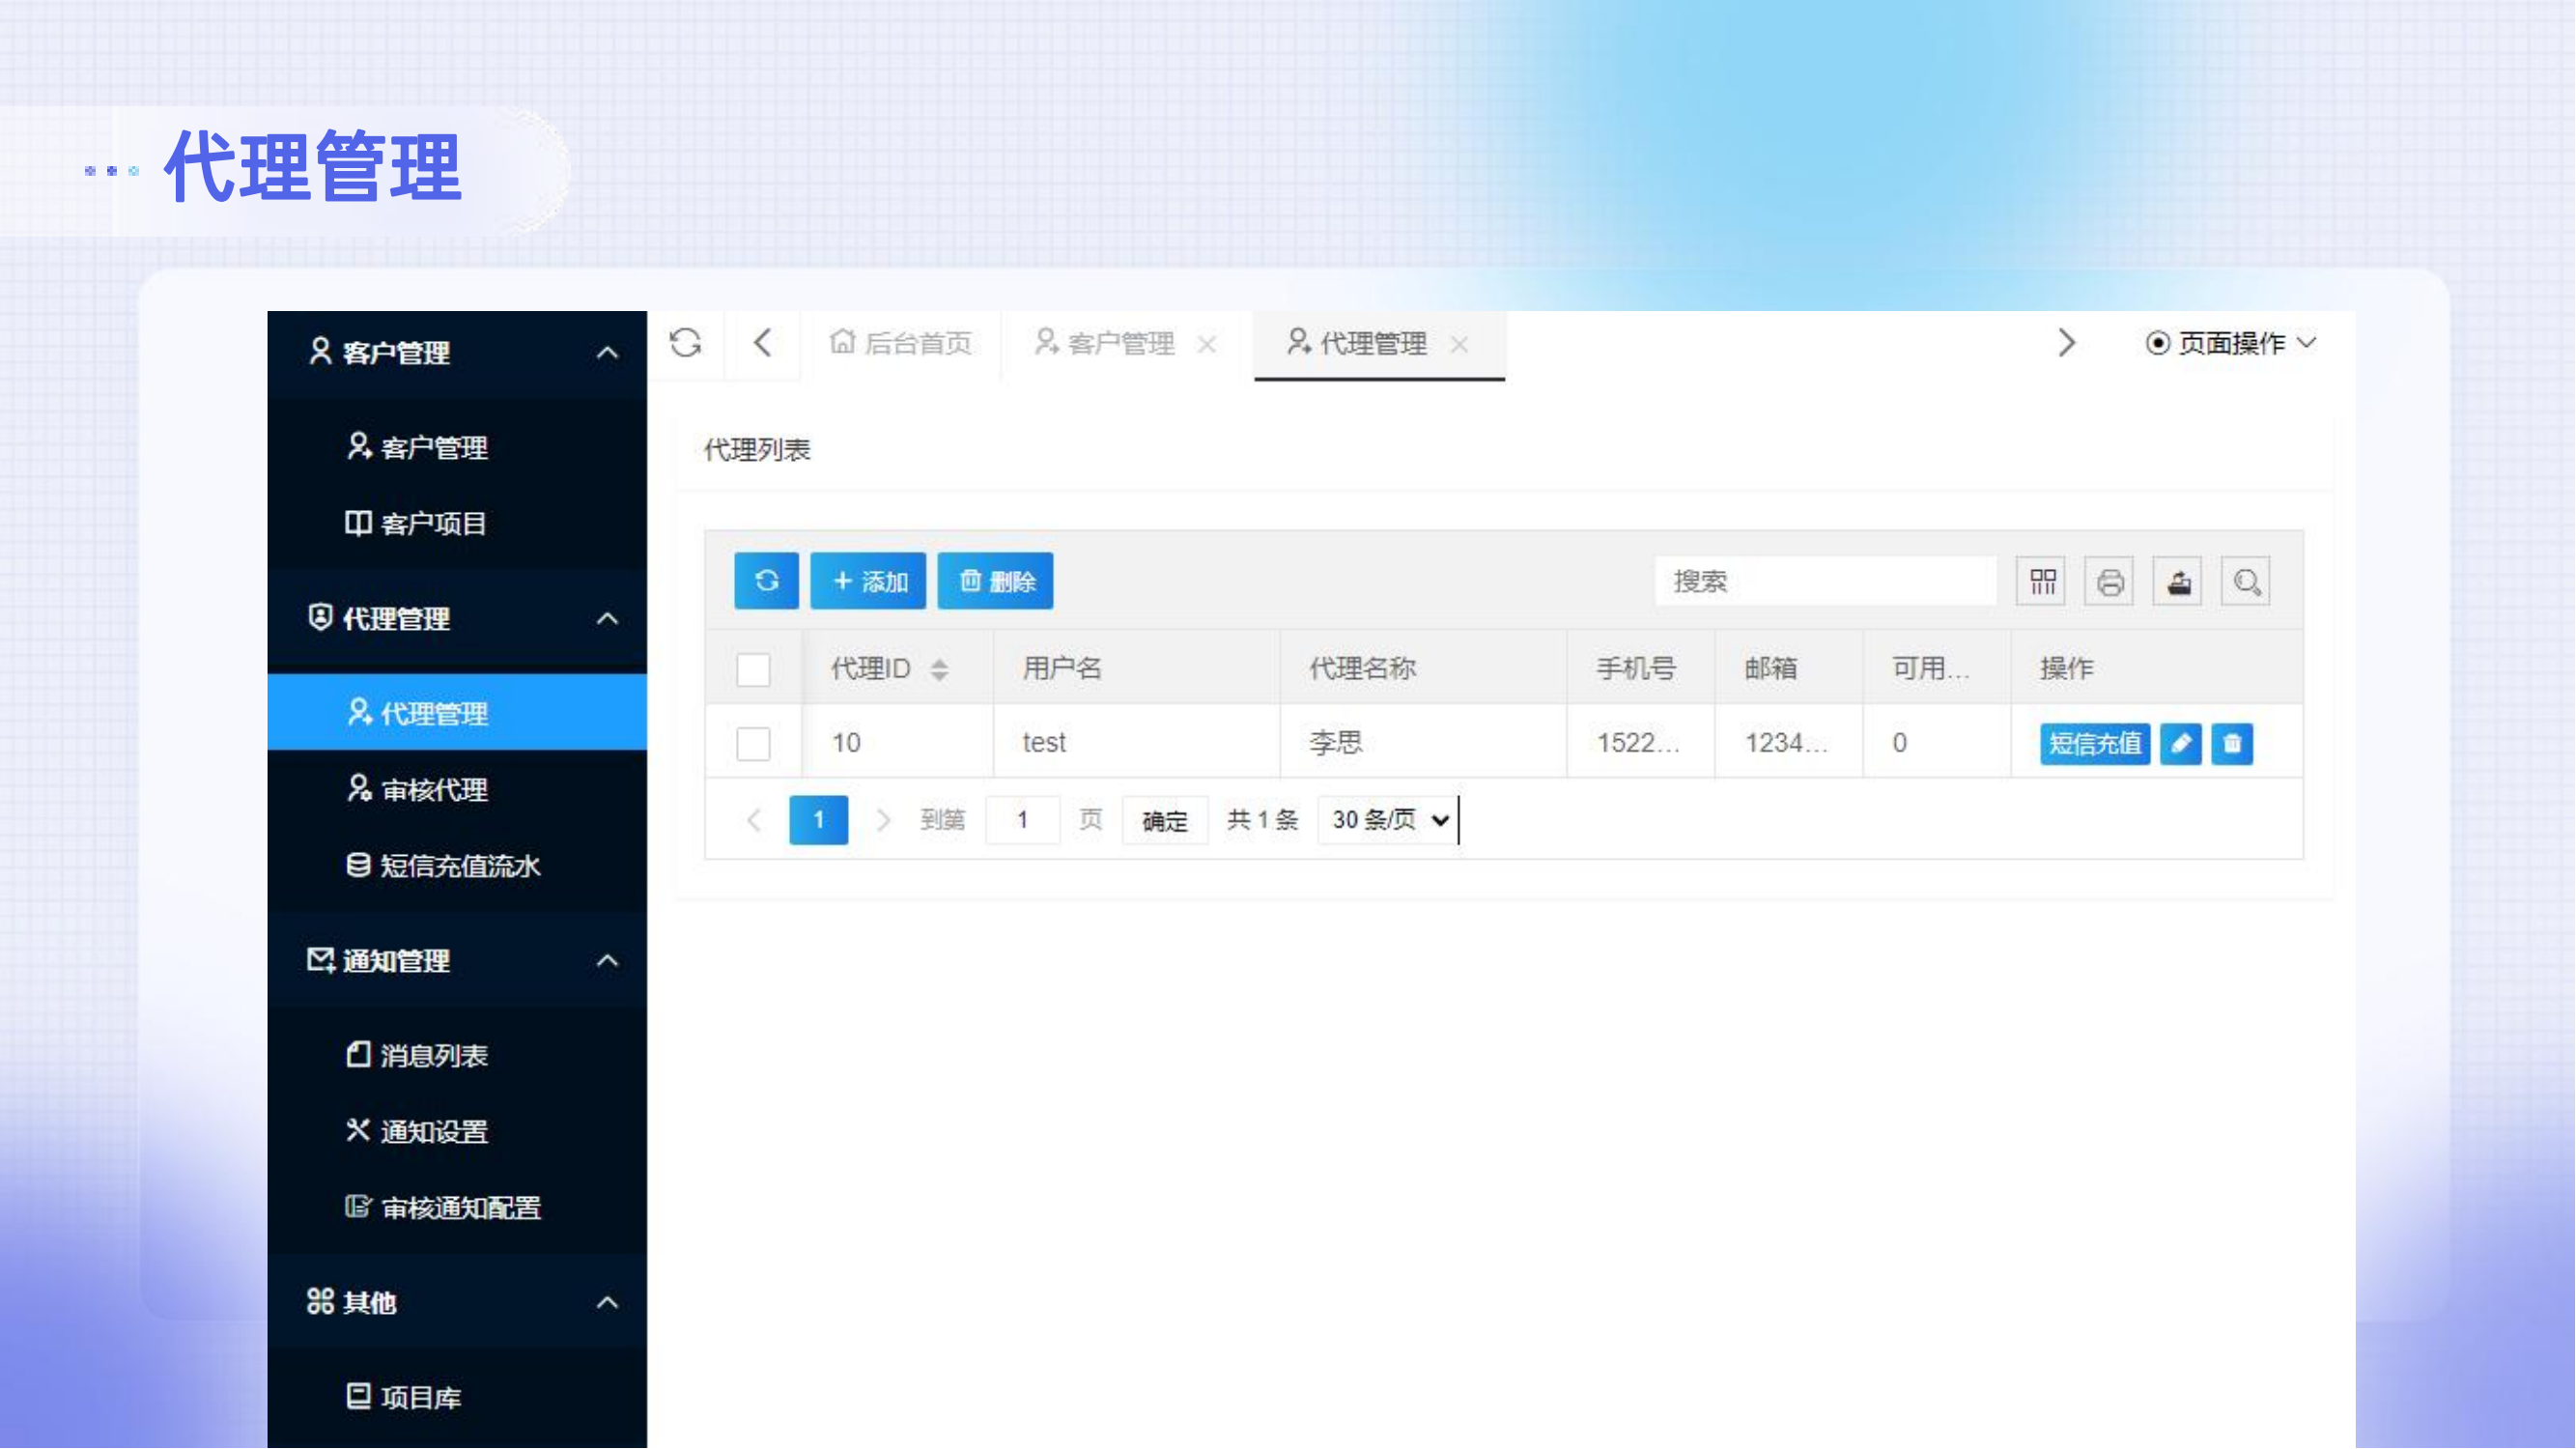The image size is (2576, 1449).
Task: Click the 其他 group header label
Action: pos(370,1303)
